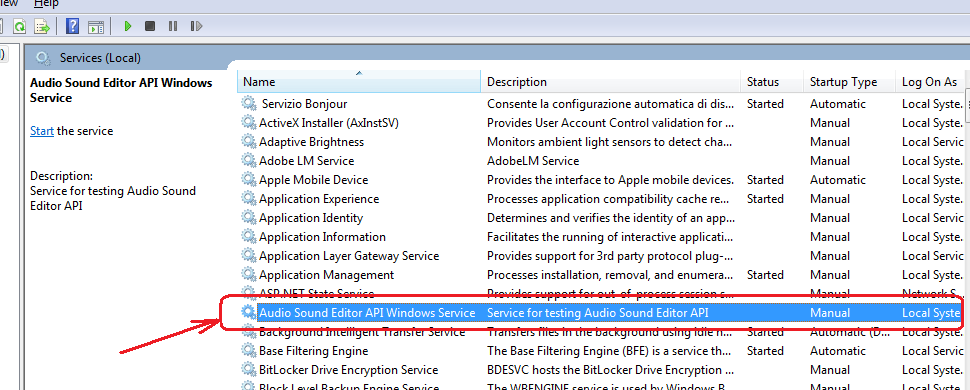Sort by the Startup Type column header
Image resolution: width=970 pixels, height=390 pixels.
pos(849,82)
